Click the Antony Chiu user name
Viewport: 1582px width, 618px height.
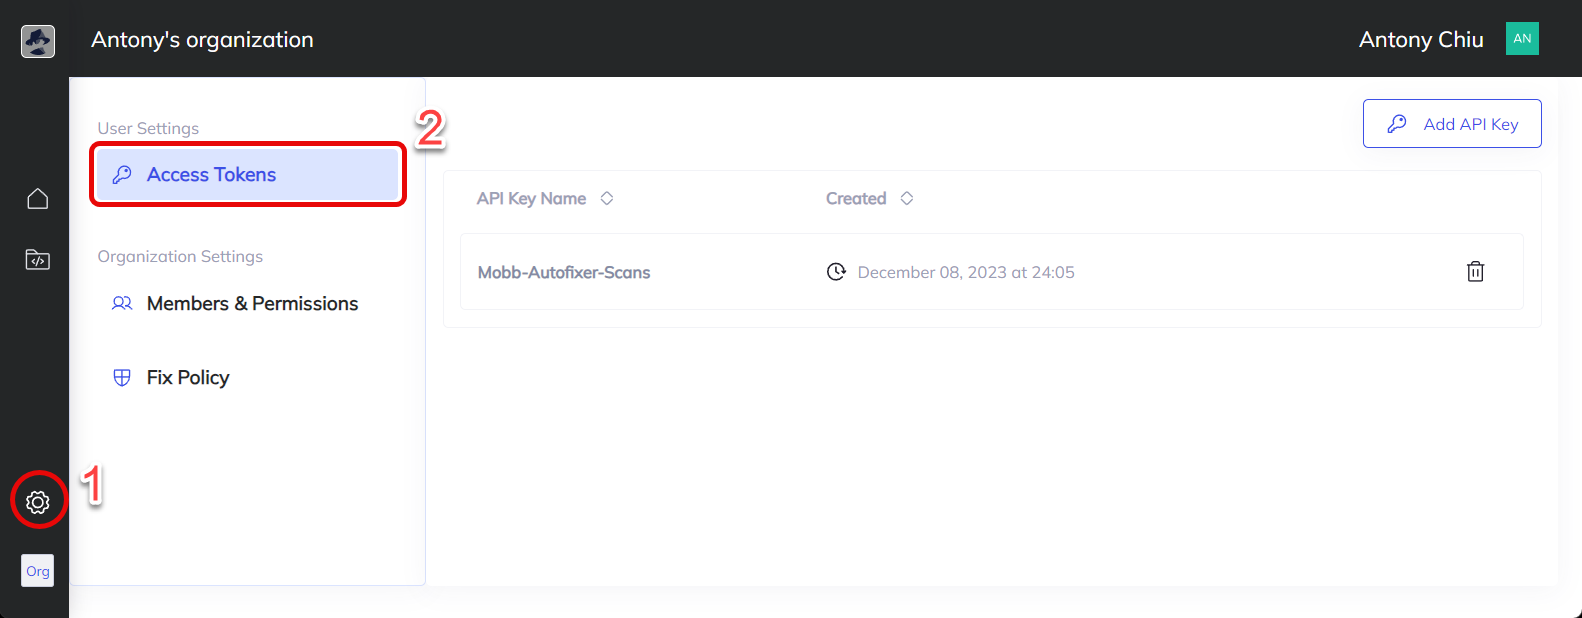click(x=1420, y=40)
